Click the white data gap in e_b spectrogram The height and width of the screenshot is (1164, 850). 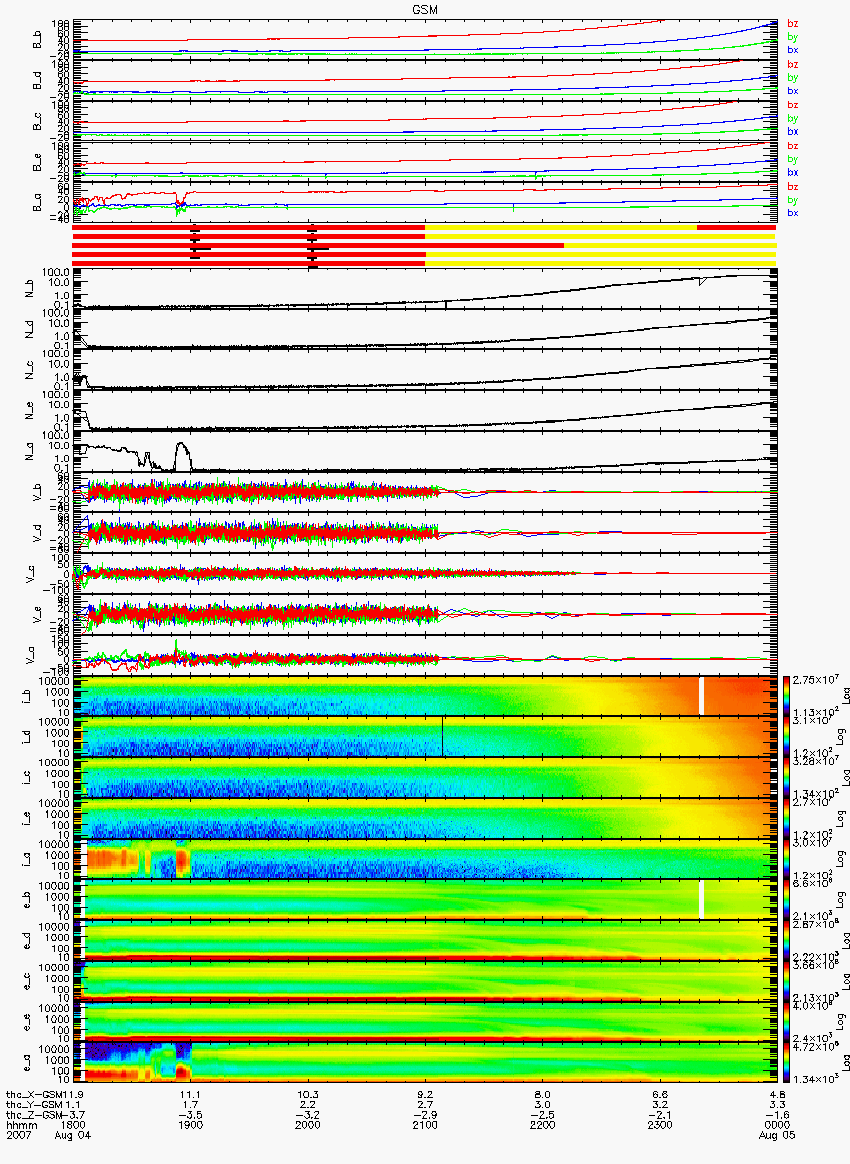click(701, 899)
